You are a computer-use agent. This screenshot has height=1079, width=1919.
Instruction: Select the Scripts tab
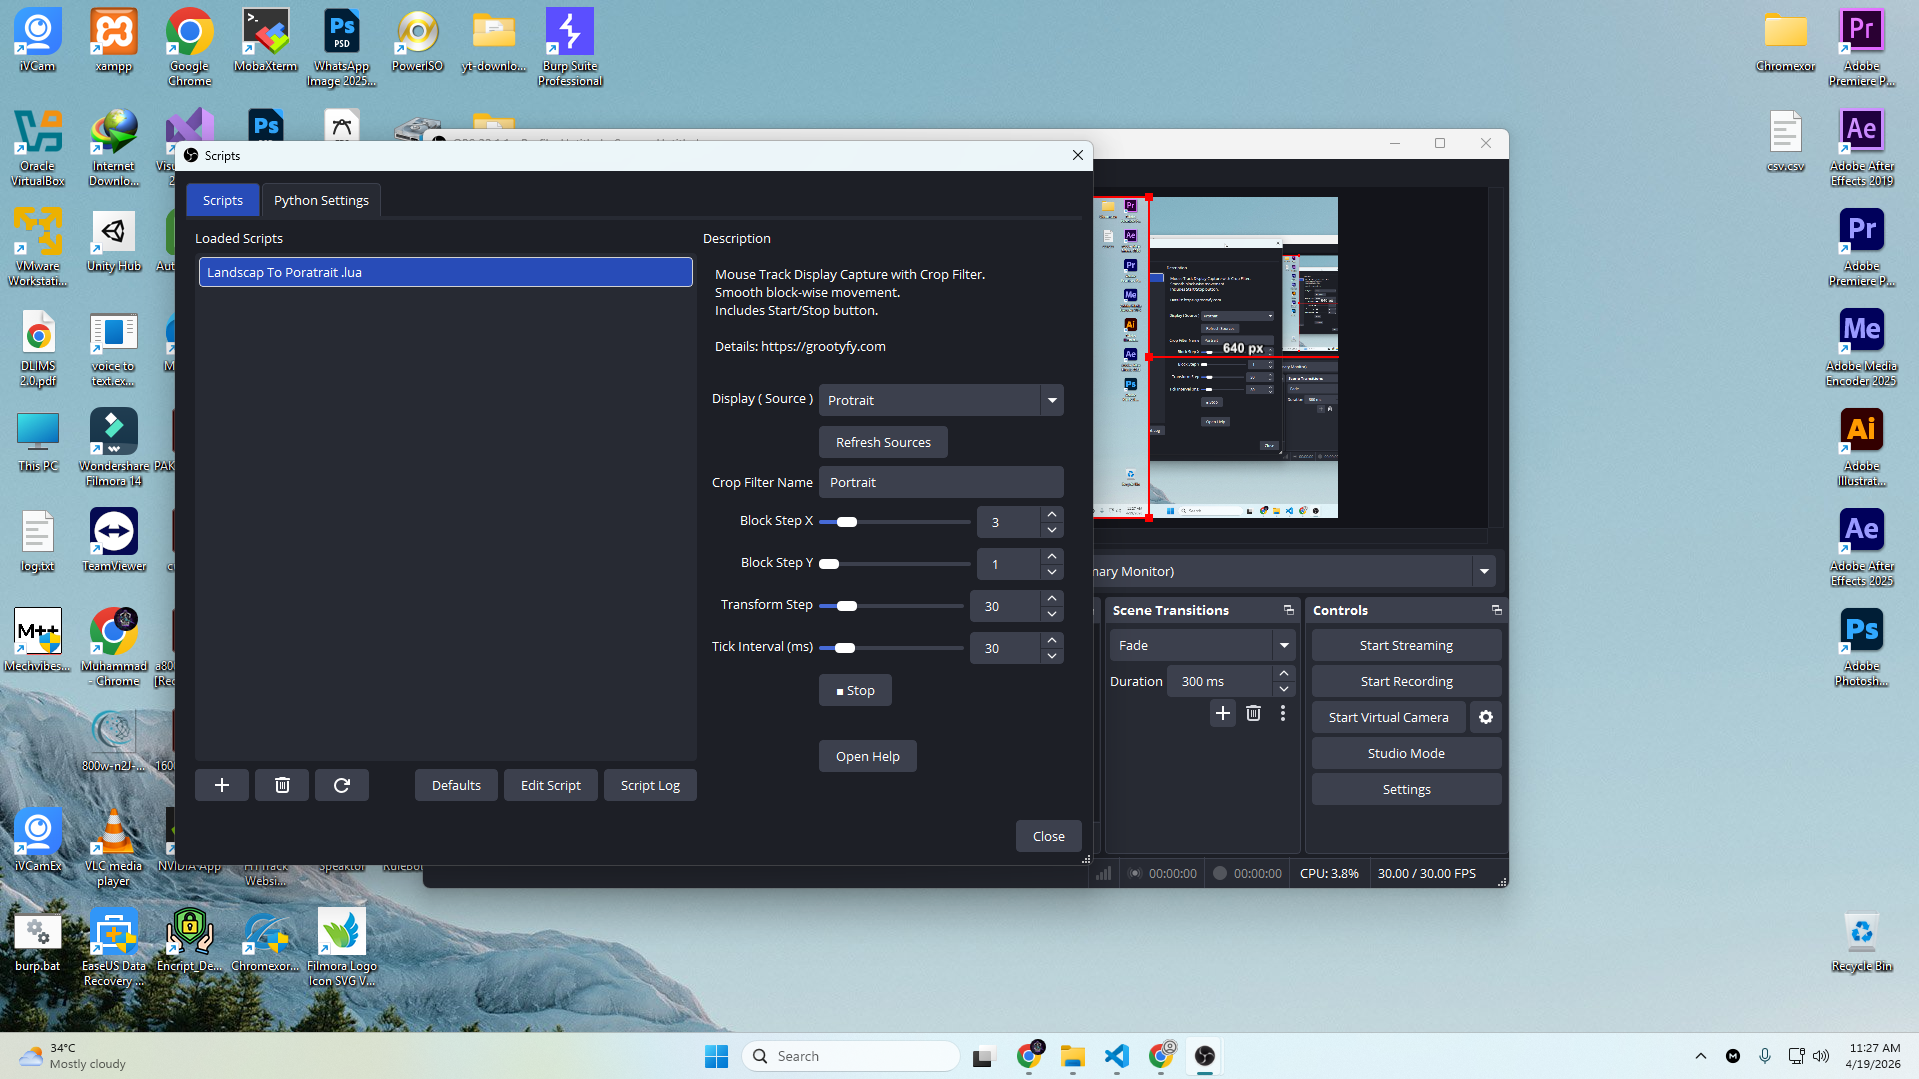tap(222, 200)
